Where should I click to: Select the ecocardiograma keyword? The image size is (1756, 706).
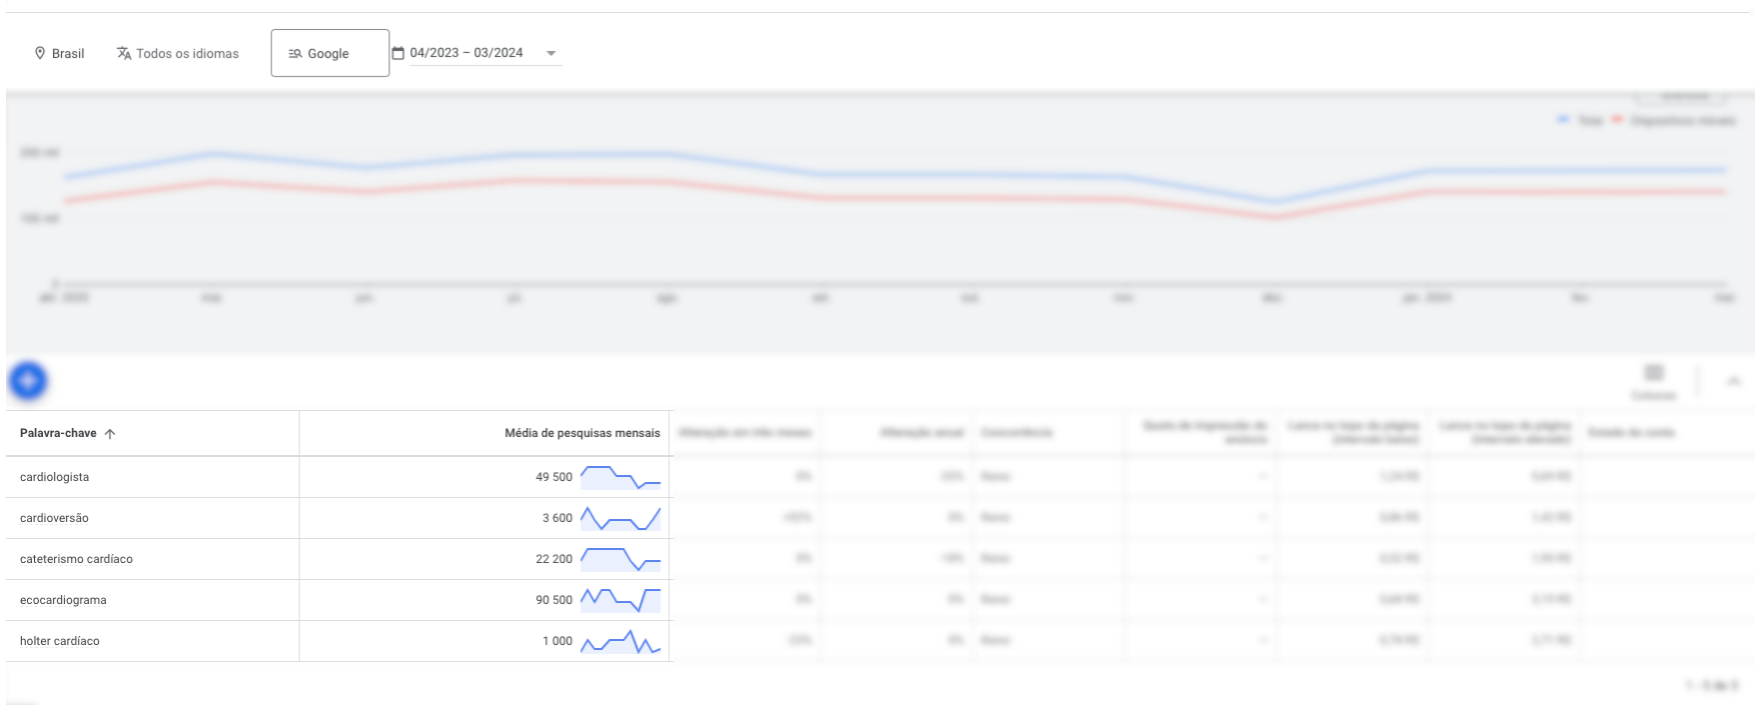coord(63,600)
